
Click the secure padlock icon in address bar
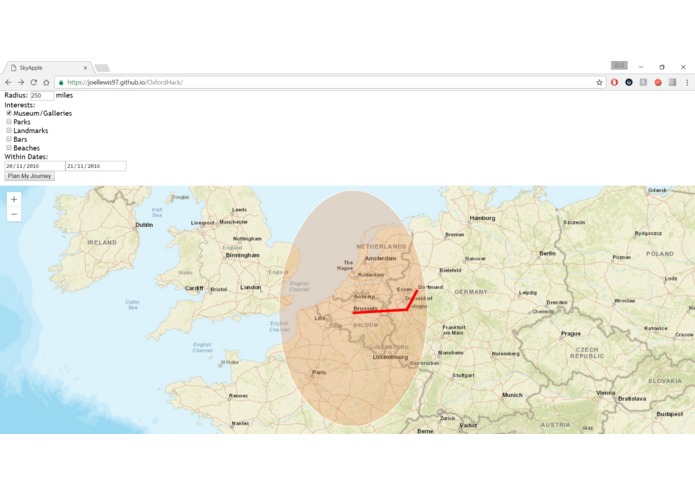[x=61, y=82]
